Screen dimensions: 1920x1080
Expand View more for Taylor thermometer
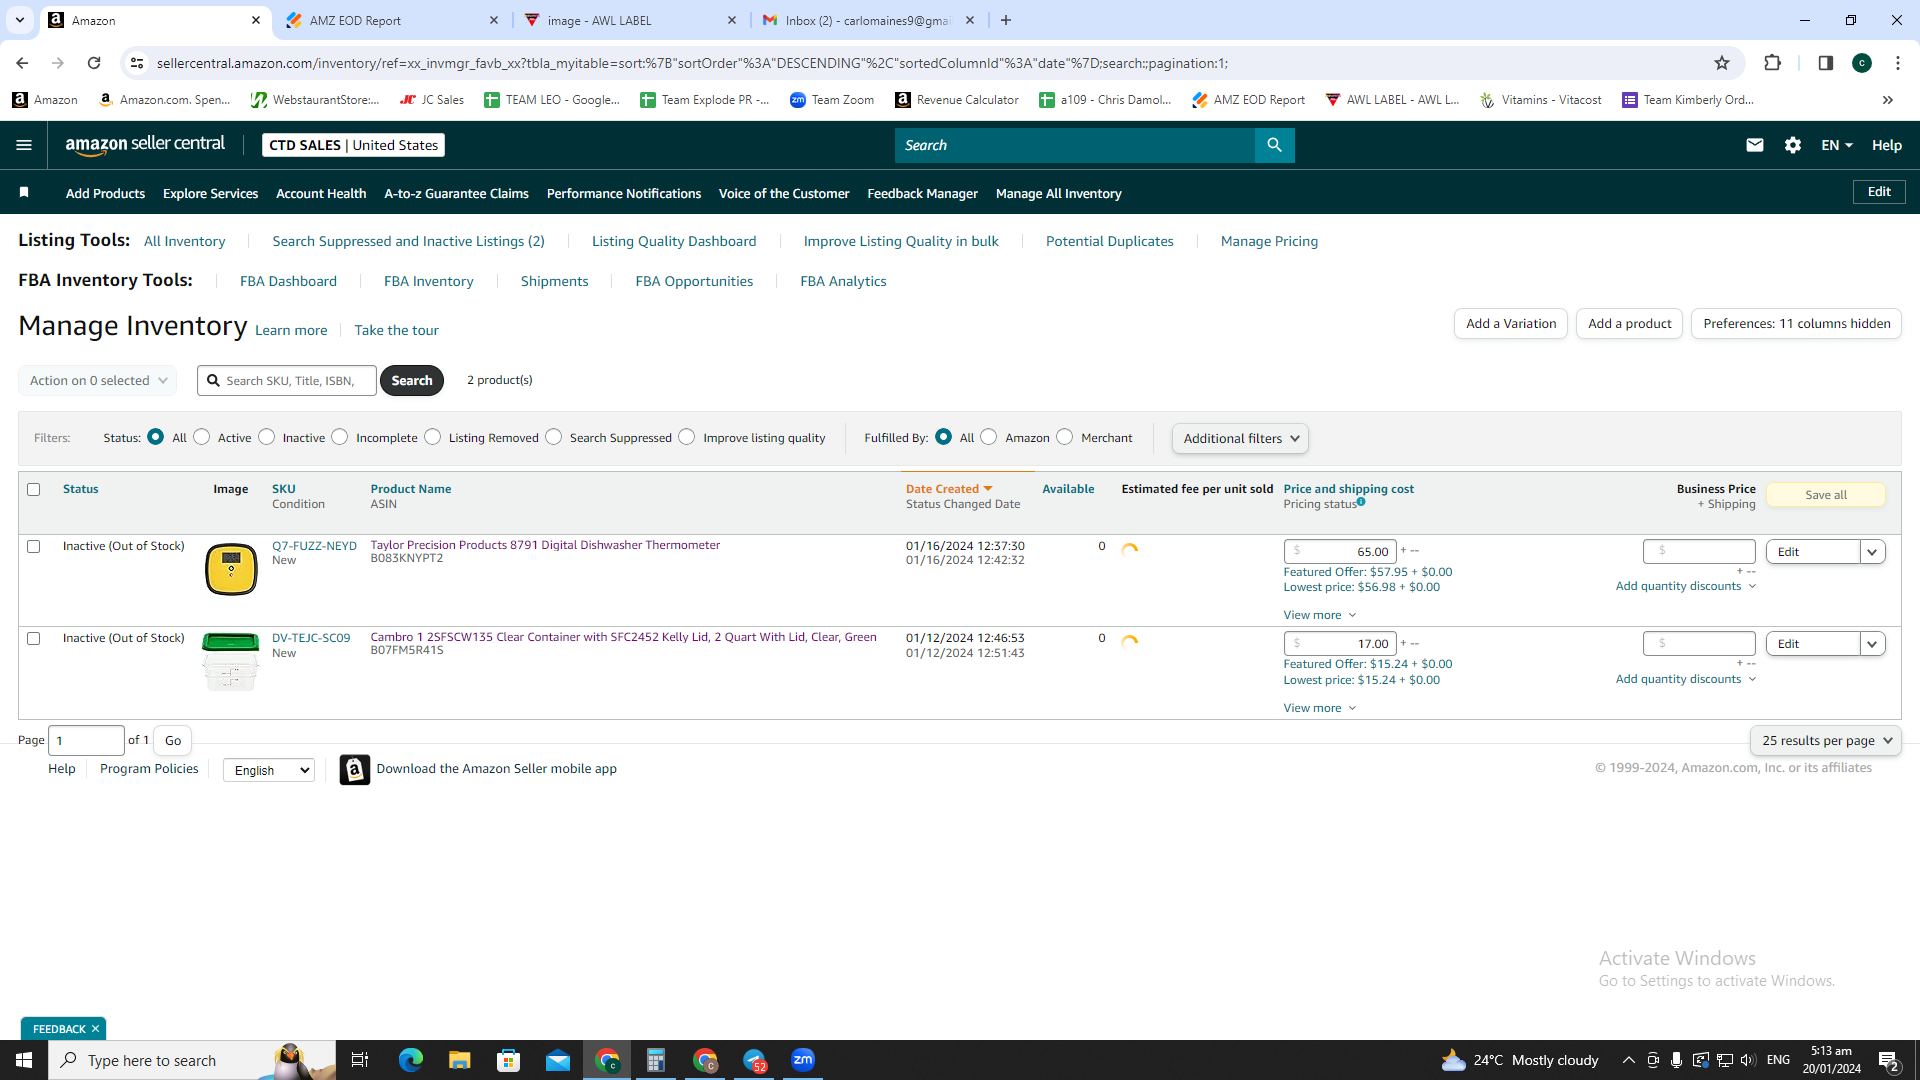tap(1319, 615)
